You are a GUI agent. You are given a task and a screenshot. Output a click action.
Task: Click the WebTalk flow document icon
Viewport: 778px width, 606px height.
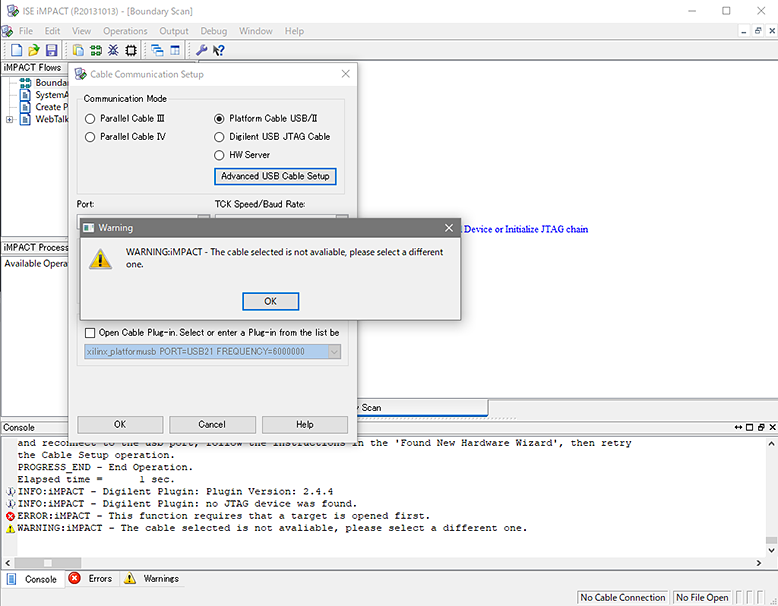(x=25, y=119)
